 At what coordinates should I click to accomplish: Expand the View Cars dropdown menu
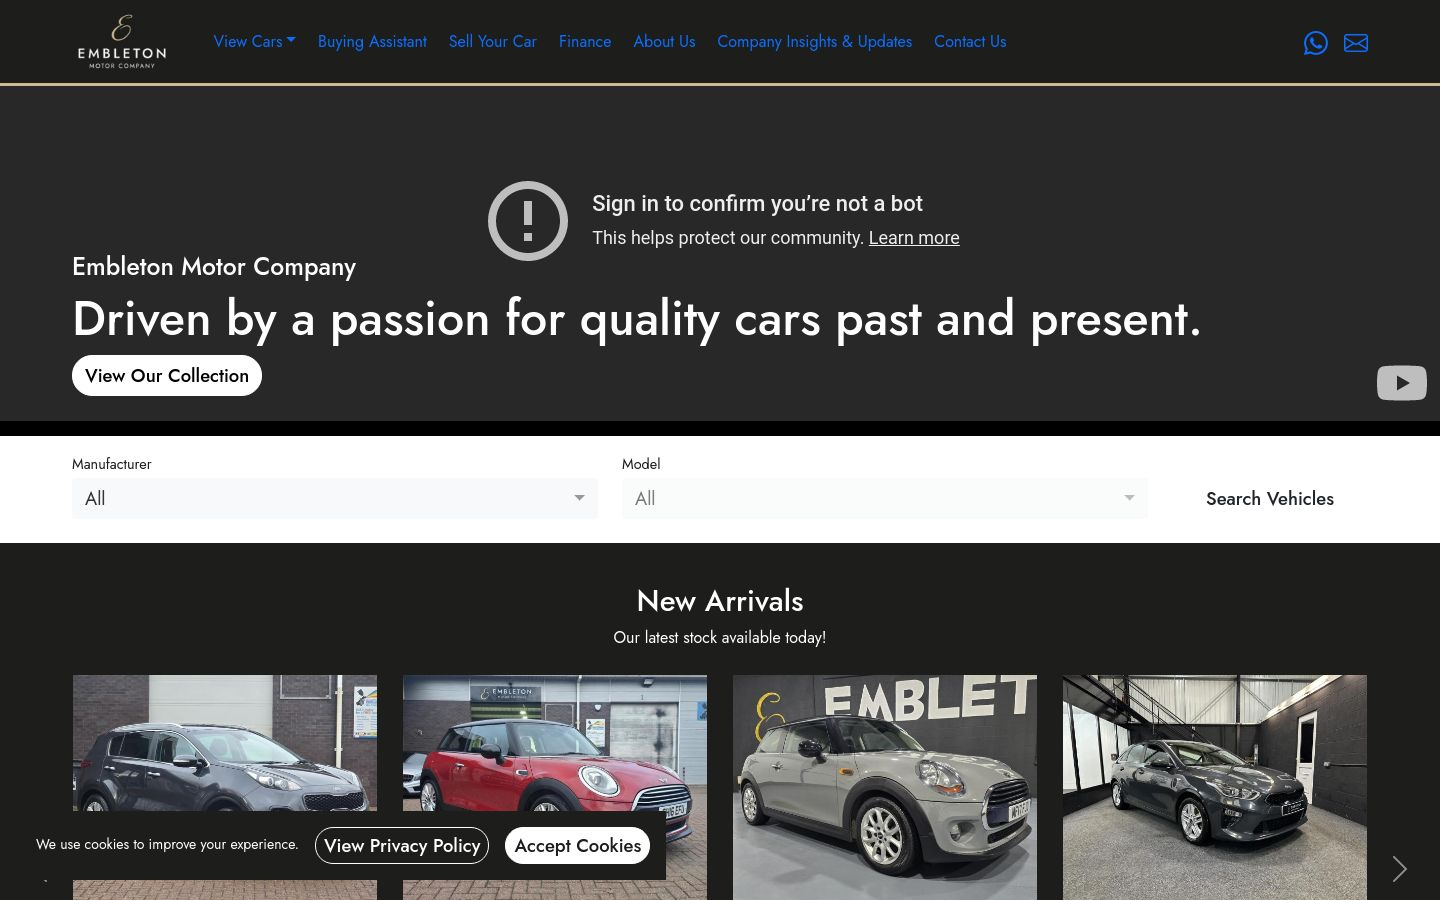coord(254,41)
